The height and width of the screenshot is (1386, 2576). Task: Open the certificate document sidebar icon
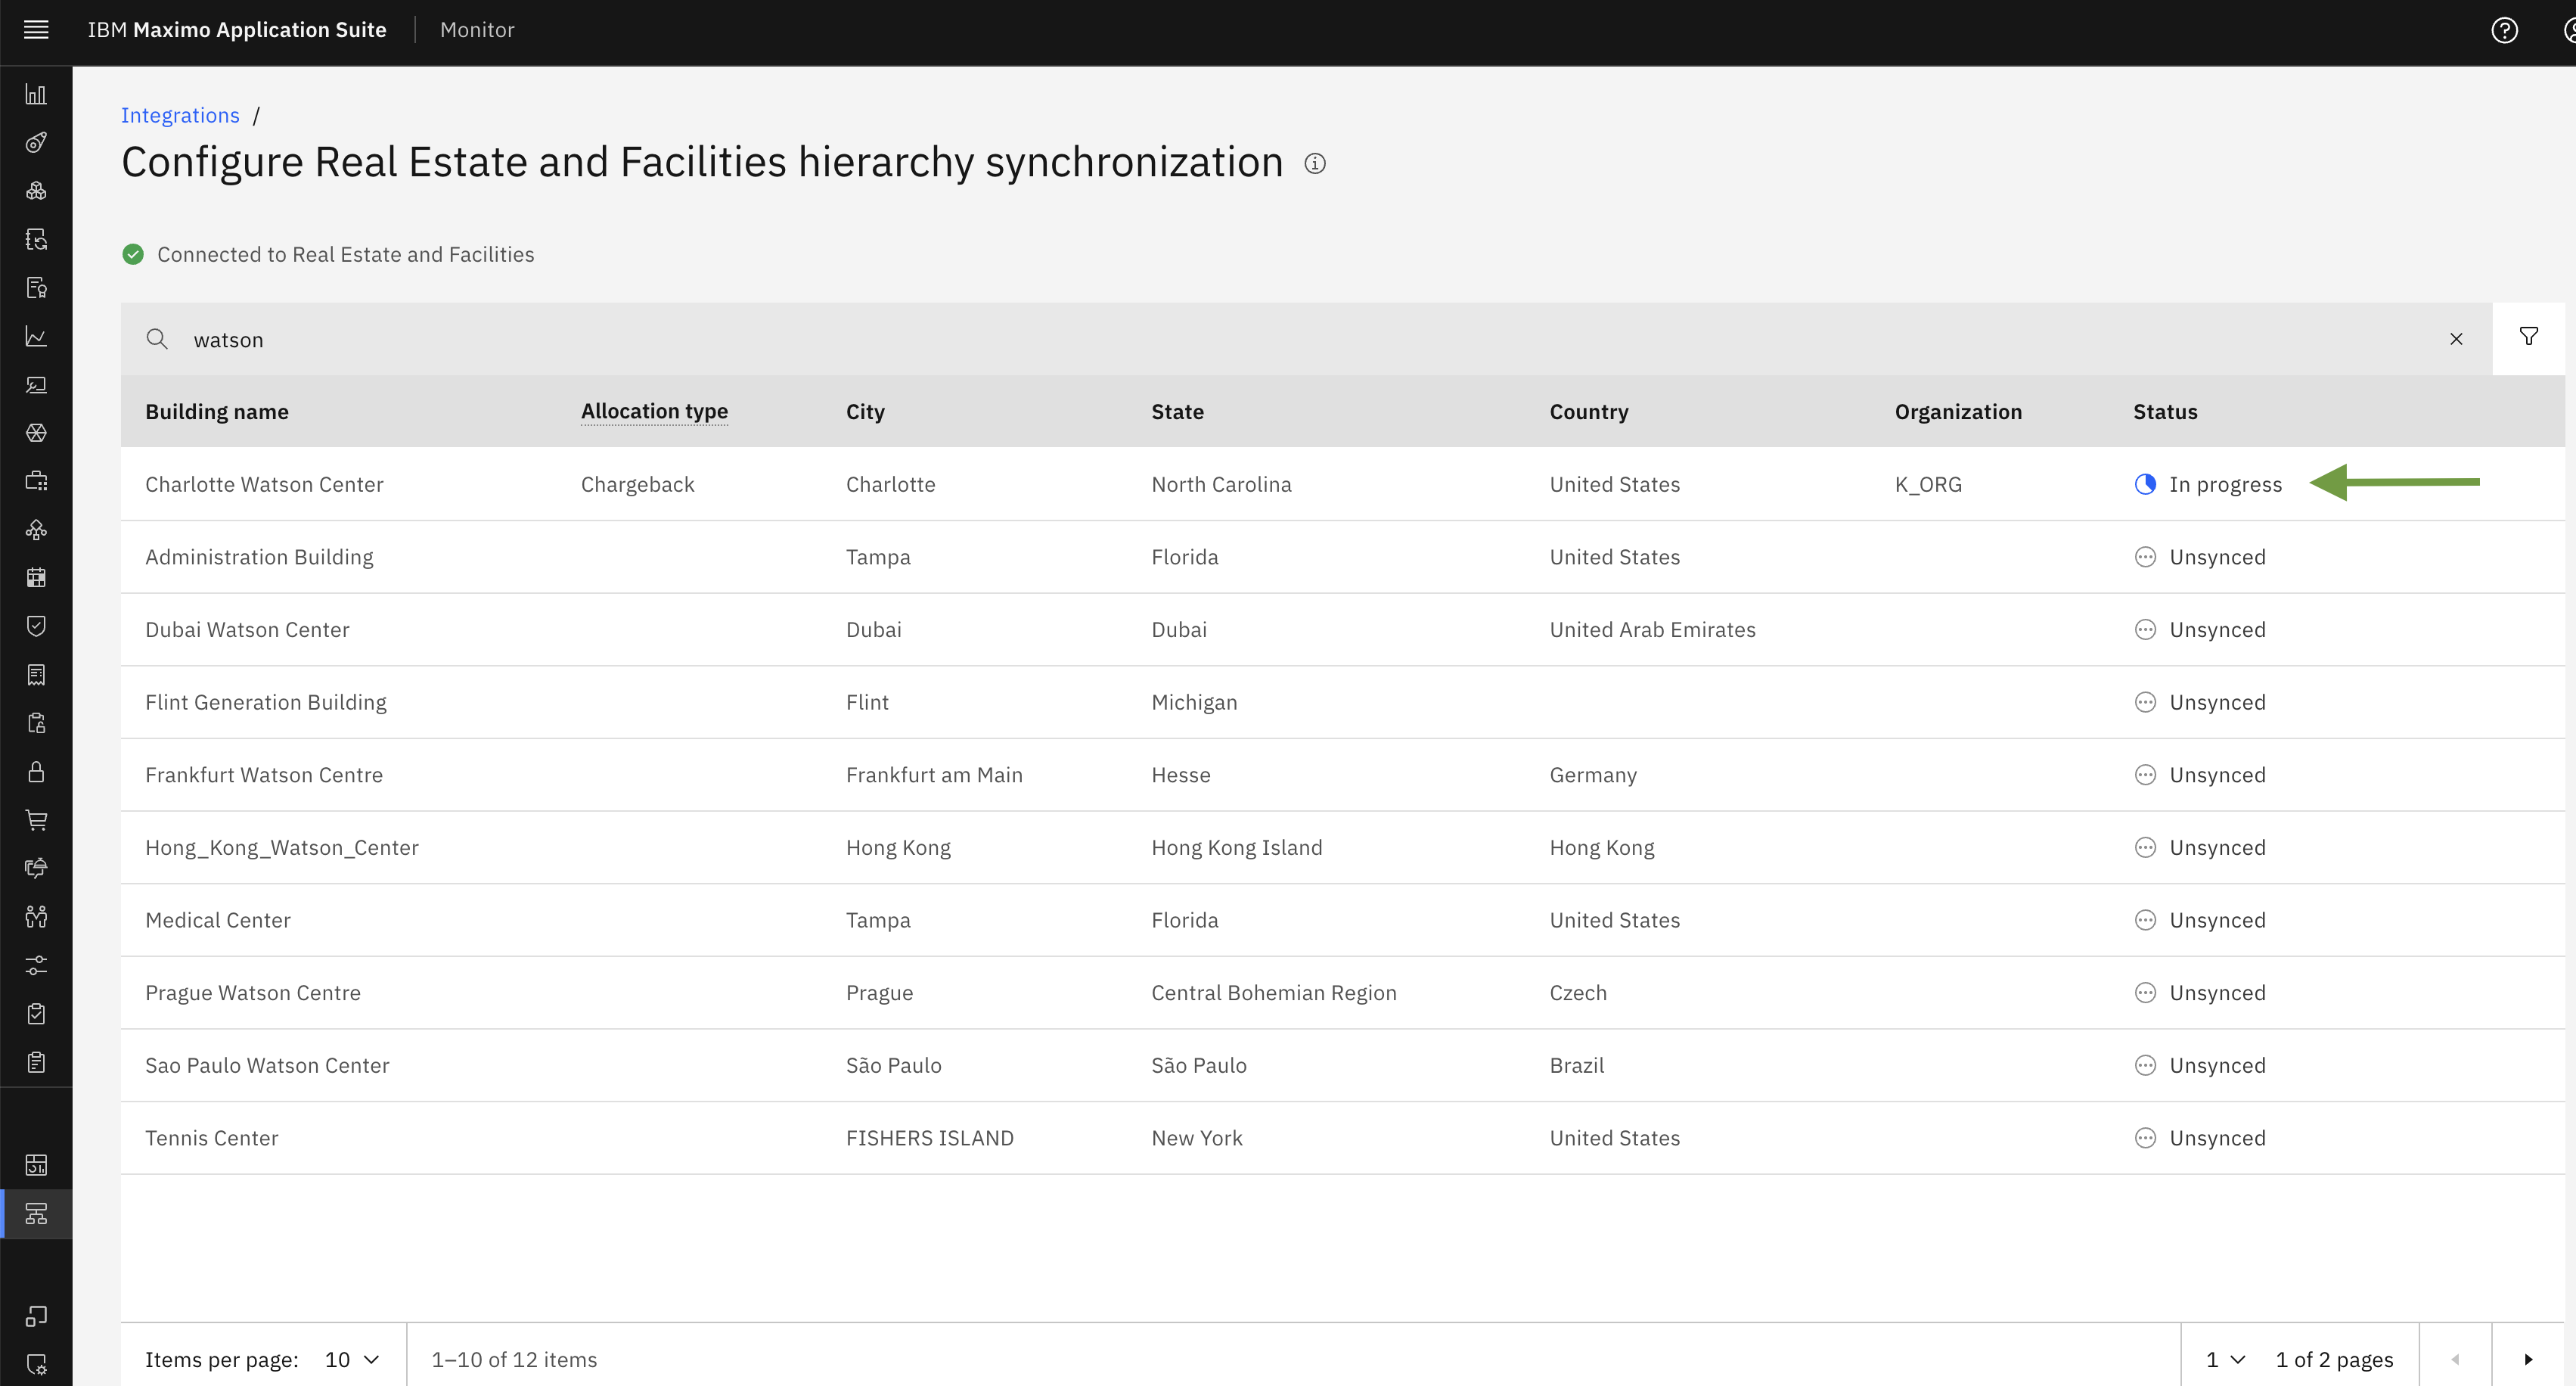(x=36, y=288)
